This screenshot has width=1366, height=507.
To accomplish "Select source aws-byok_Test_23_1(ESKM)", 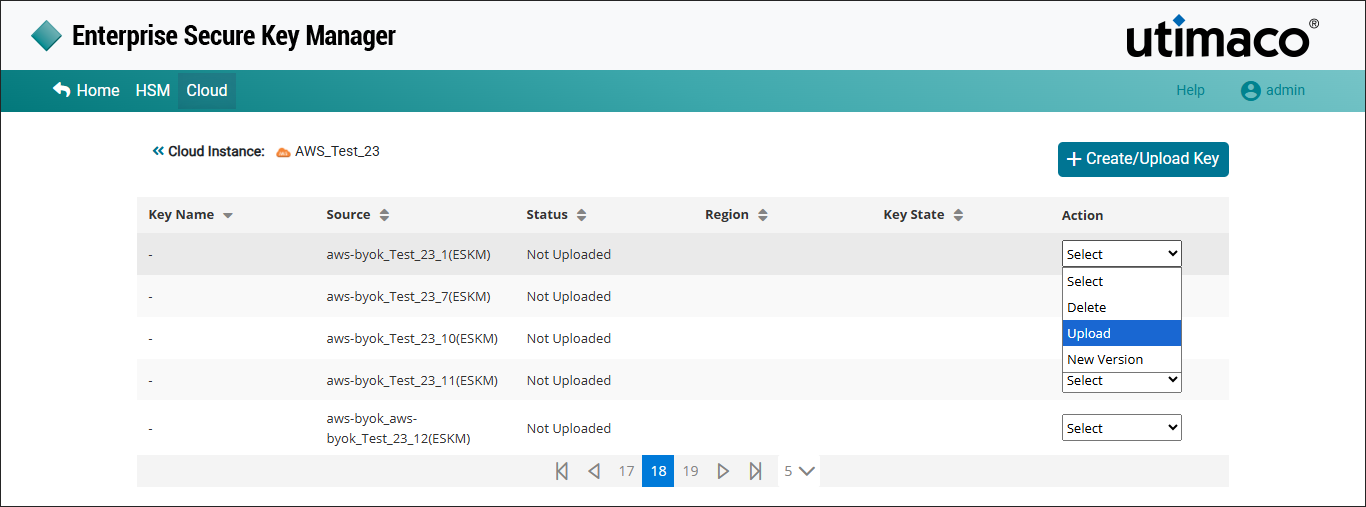I will click(x=408, y=255).
